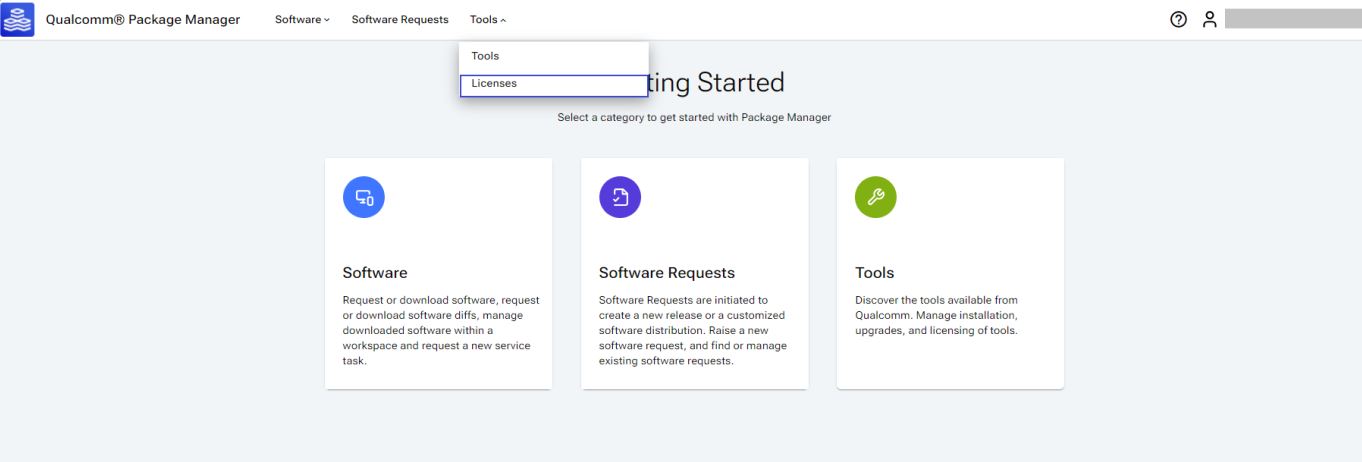Viewport: 1362px width, 462px height.
Task: Click the Software Requests card description
Action: click(x=693, y=330)
